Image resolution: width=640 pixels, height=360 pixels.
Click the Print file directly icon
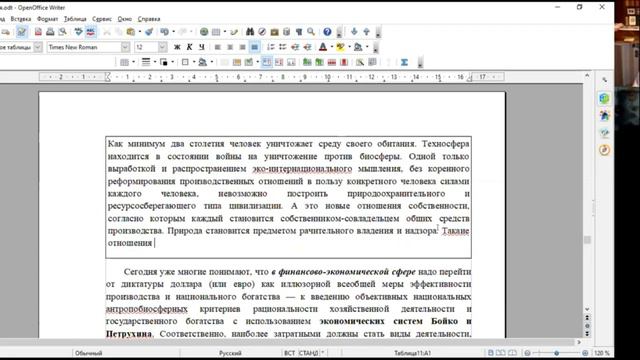[x=50, y=32]
